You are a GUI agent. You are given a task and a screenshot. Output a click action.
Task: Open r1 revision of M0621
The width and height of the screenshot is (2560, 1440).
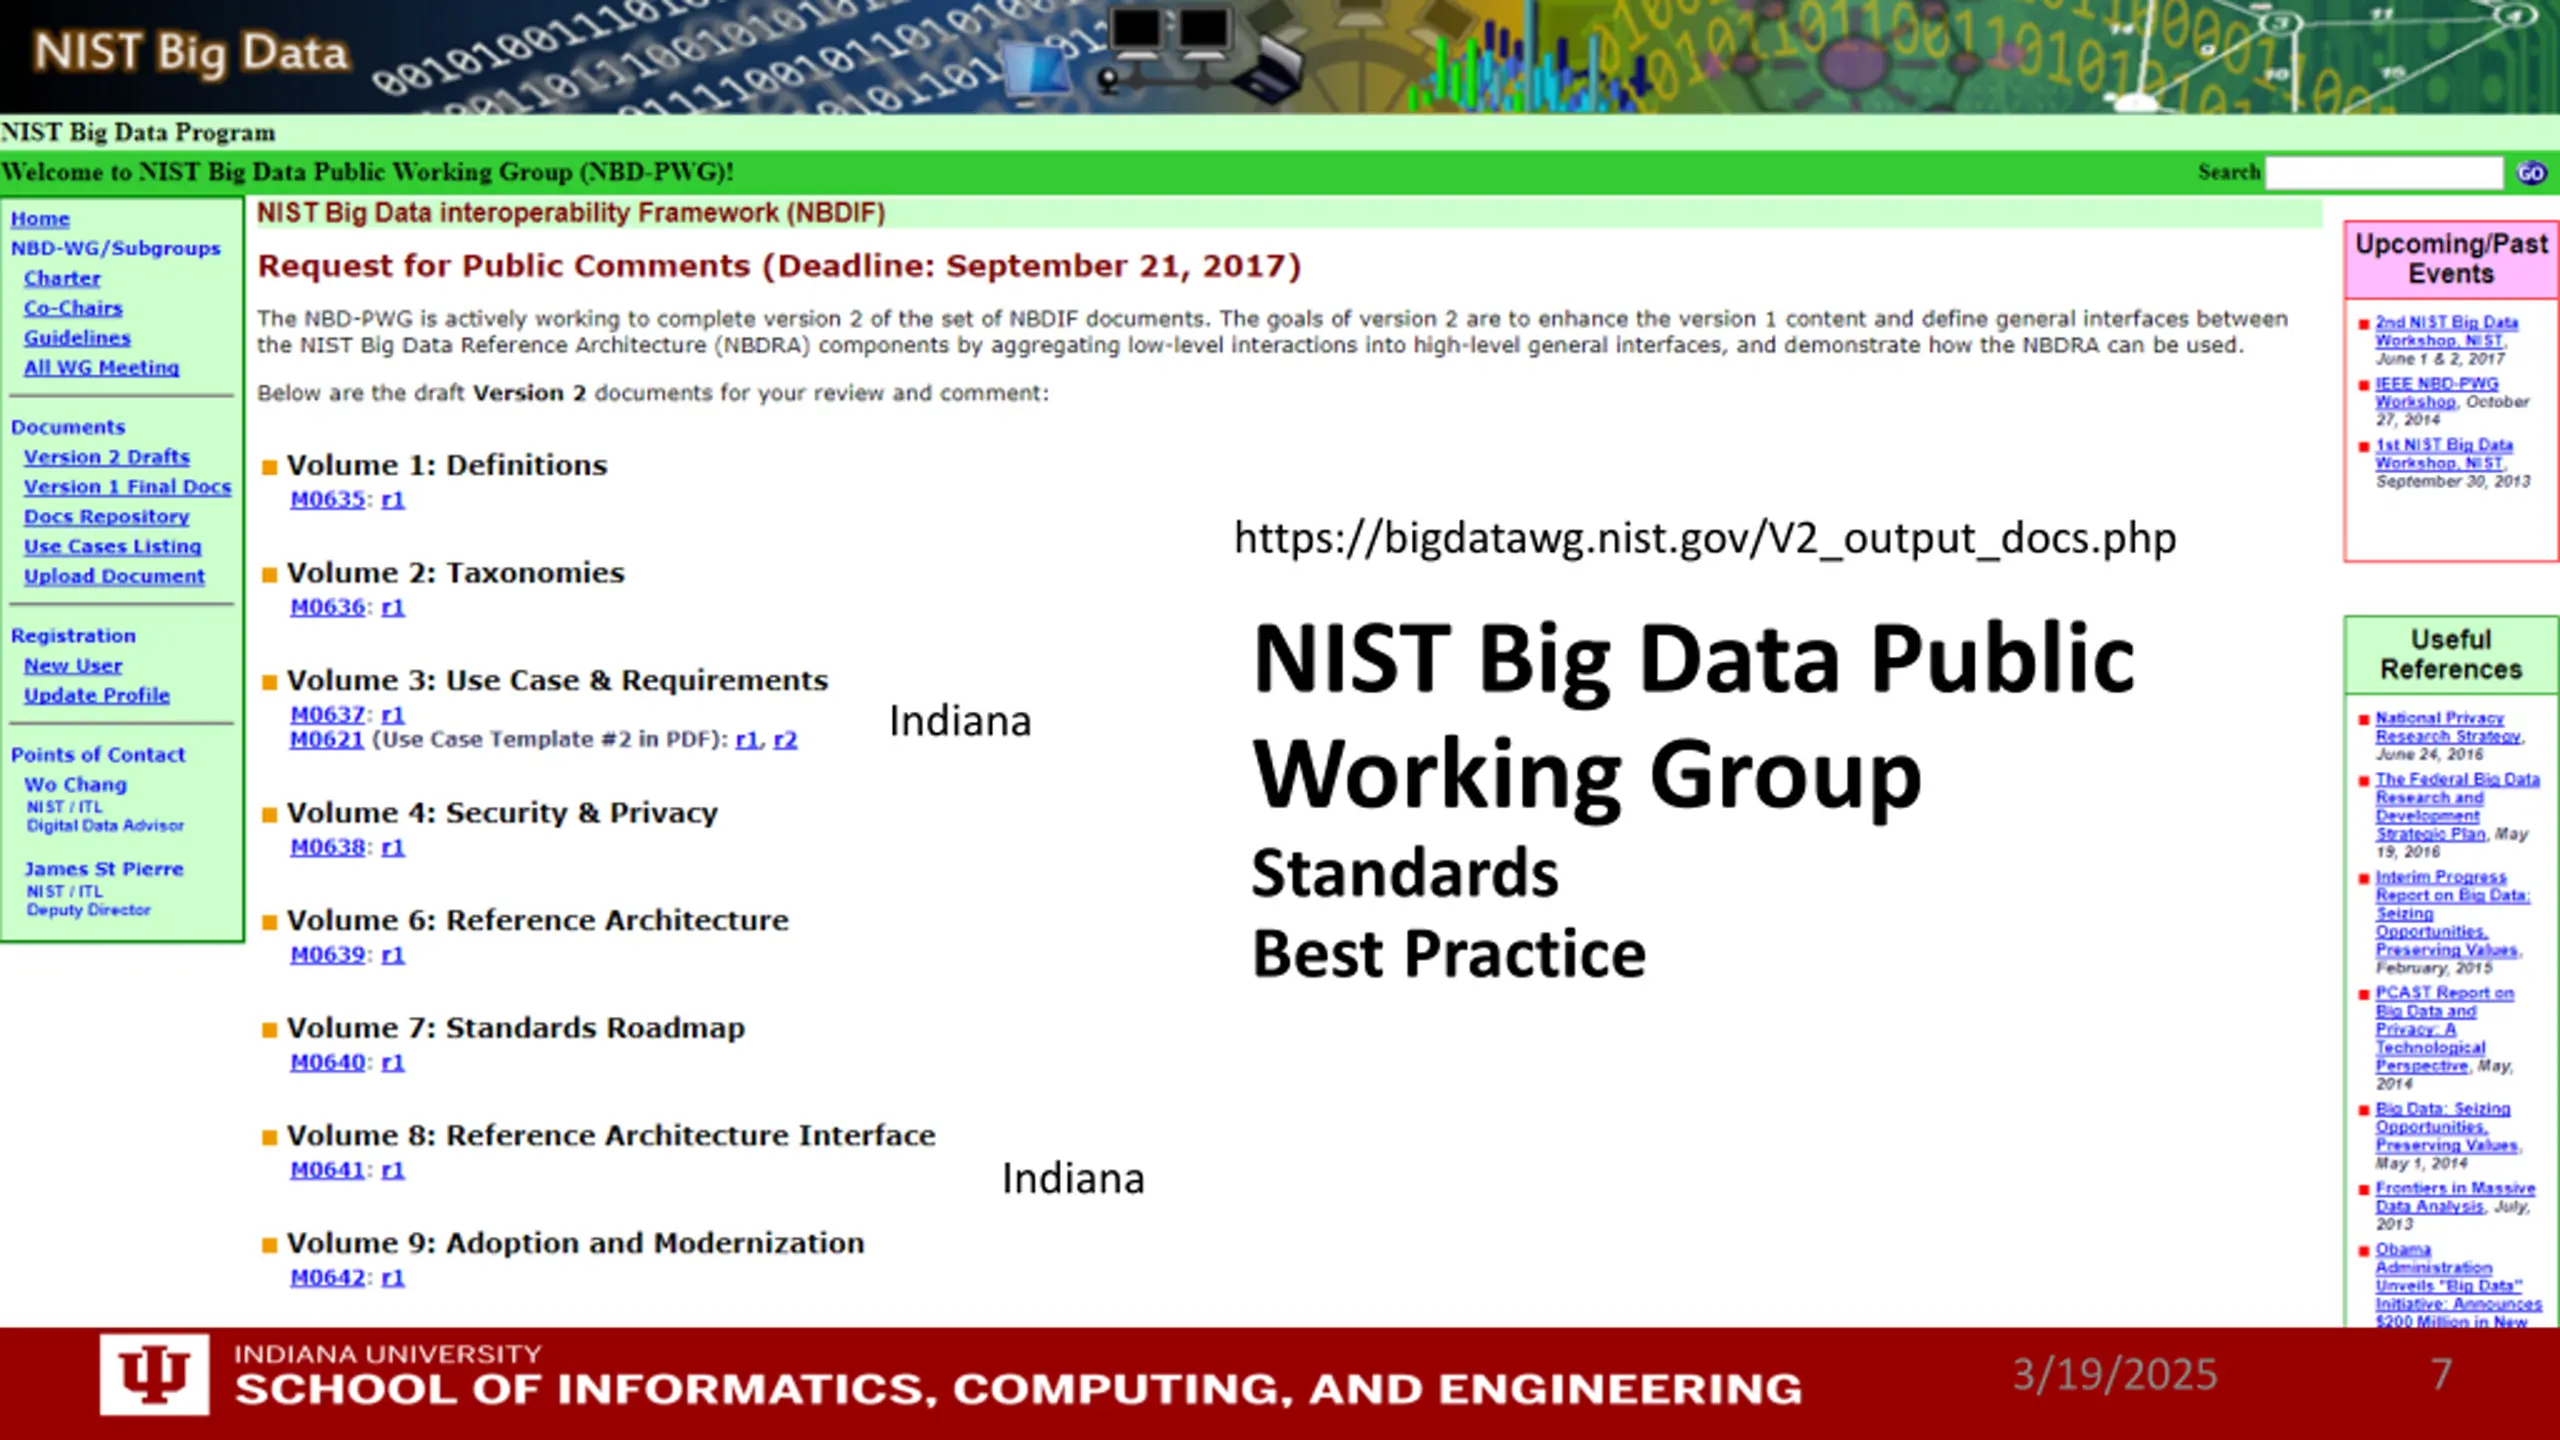(747, 740)
